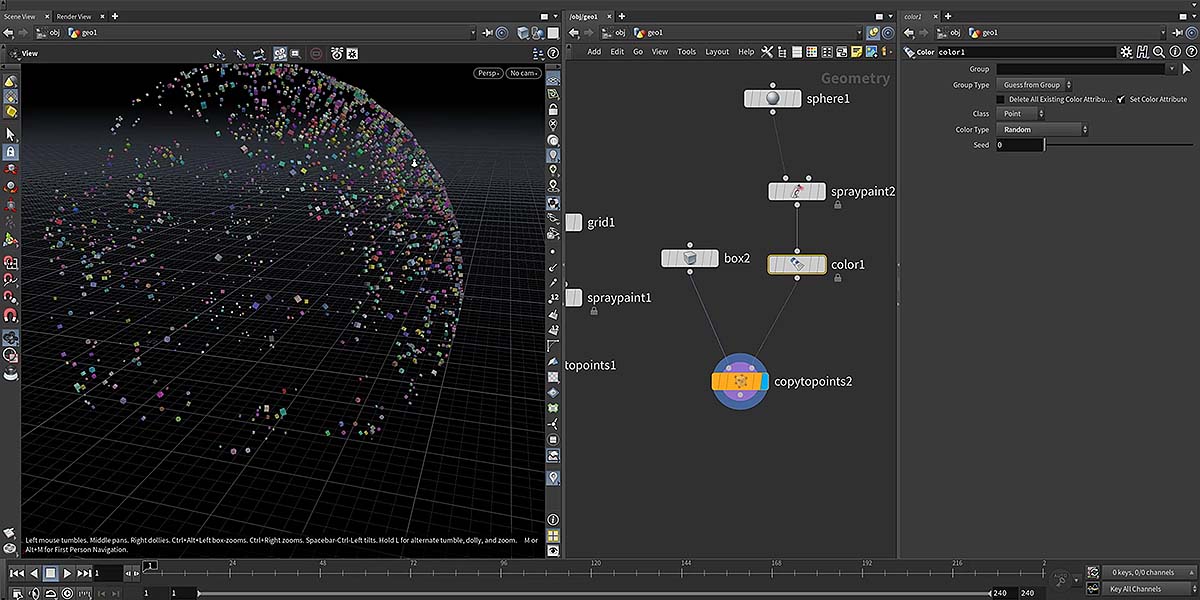
Task: Jump to the first frame
Action: (x=16, y=573)
